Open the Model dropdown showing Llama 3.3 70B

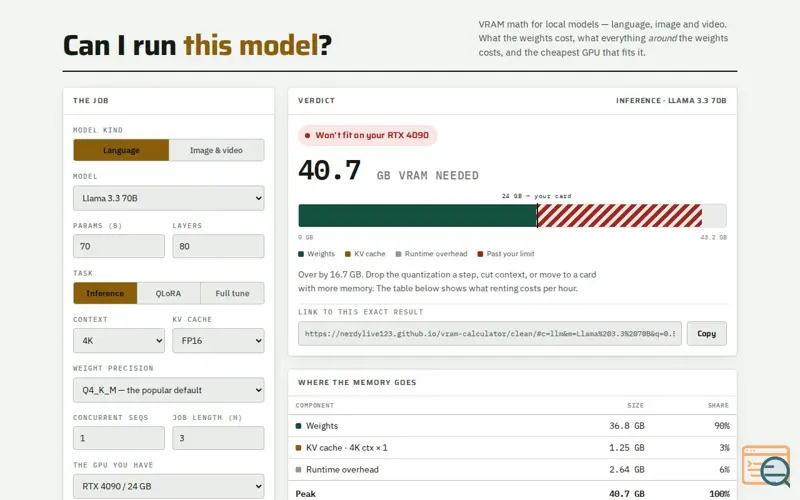(168, 198)
